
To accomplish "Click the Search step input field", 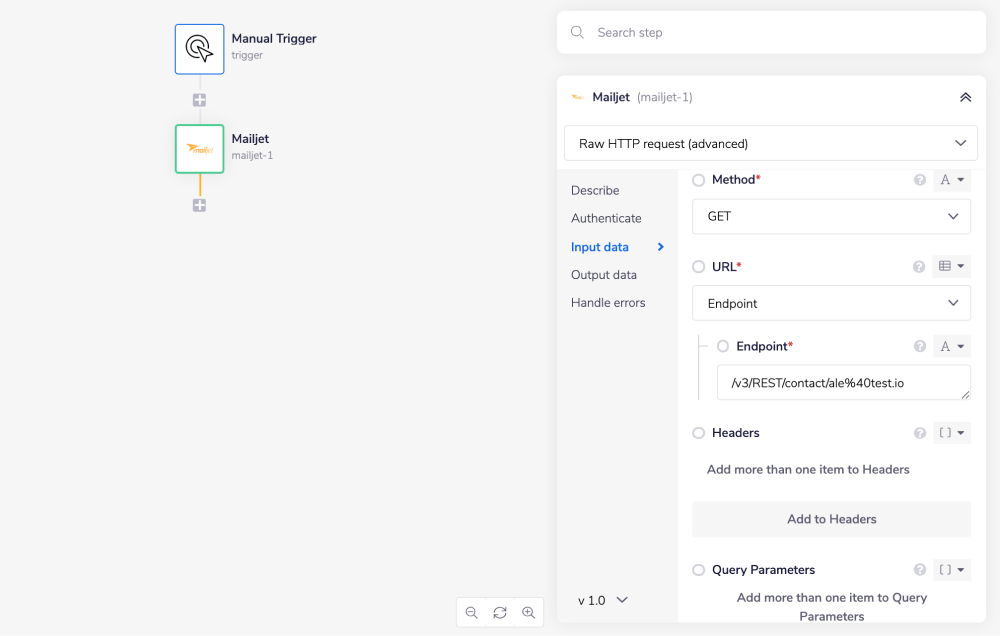I will pyautogui.click(x=770, y=32).
